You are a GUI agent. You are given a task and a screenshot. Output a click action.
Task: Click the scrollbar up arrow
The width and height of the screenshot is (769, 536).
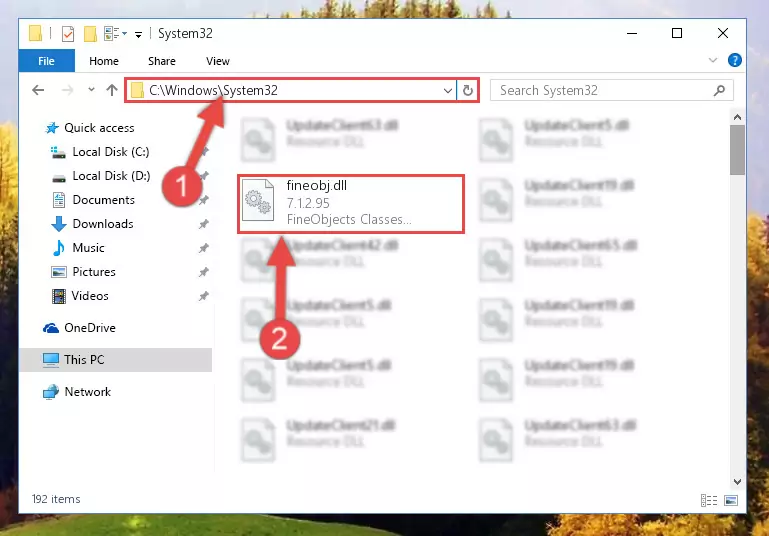[x=737, y=117]
